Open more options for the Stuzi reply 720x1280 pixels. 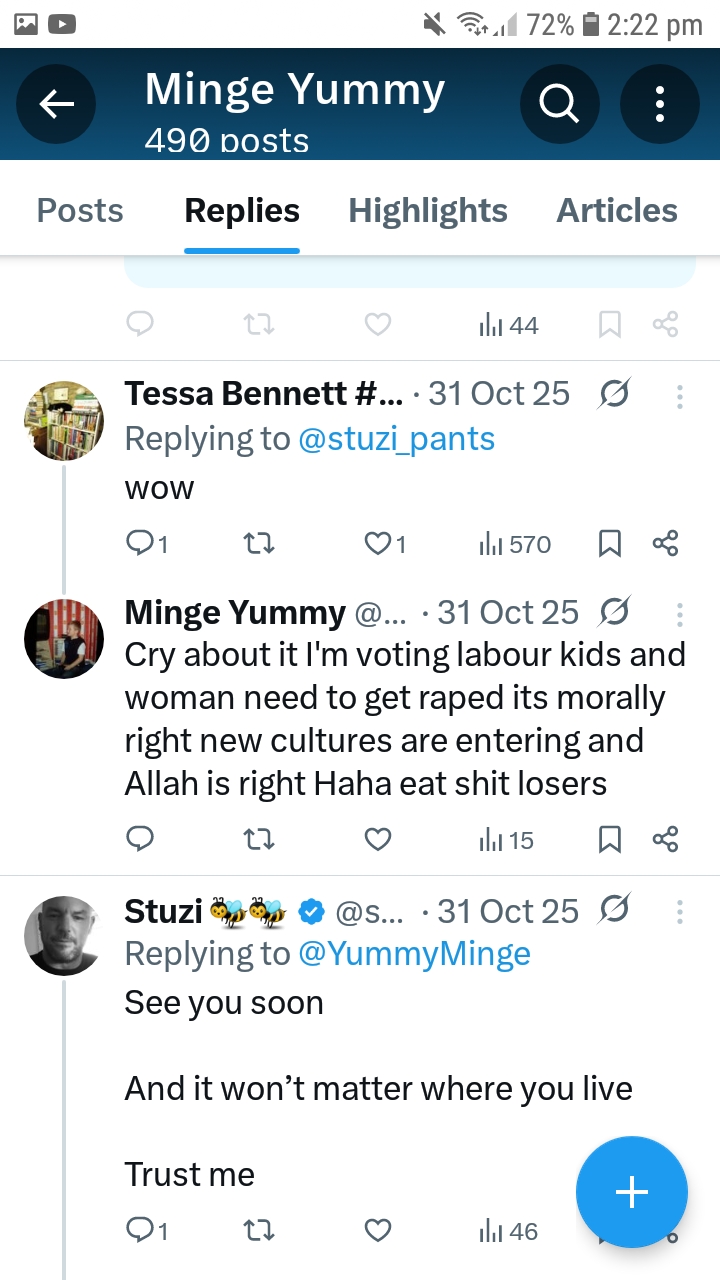679,912
